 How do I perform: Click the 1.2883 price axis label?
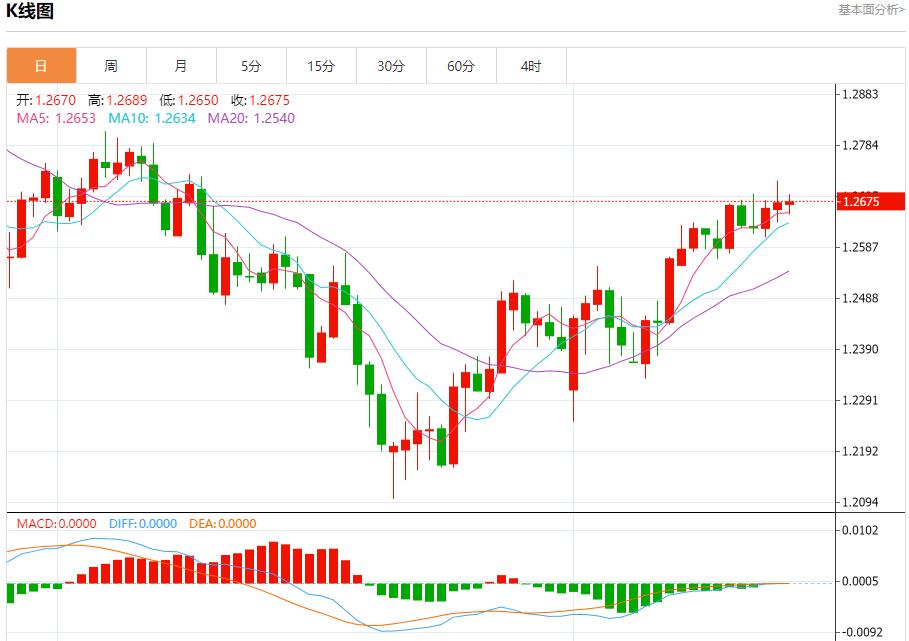(x=861, y=95)
